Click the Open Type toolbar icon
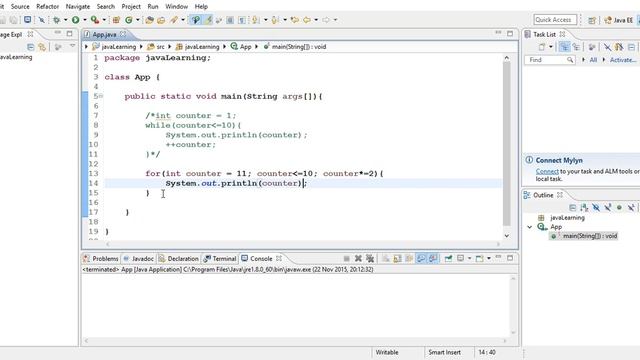The height and width of the screenshot is (360, 640). (x=149, y=20)
